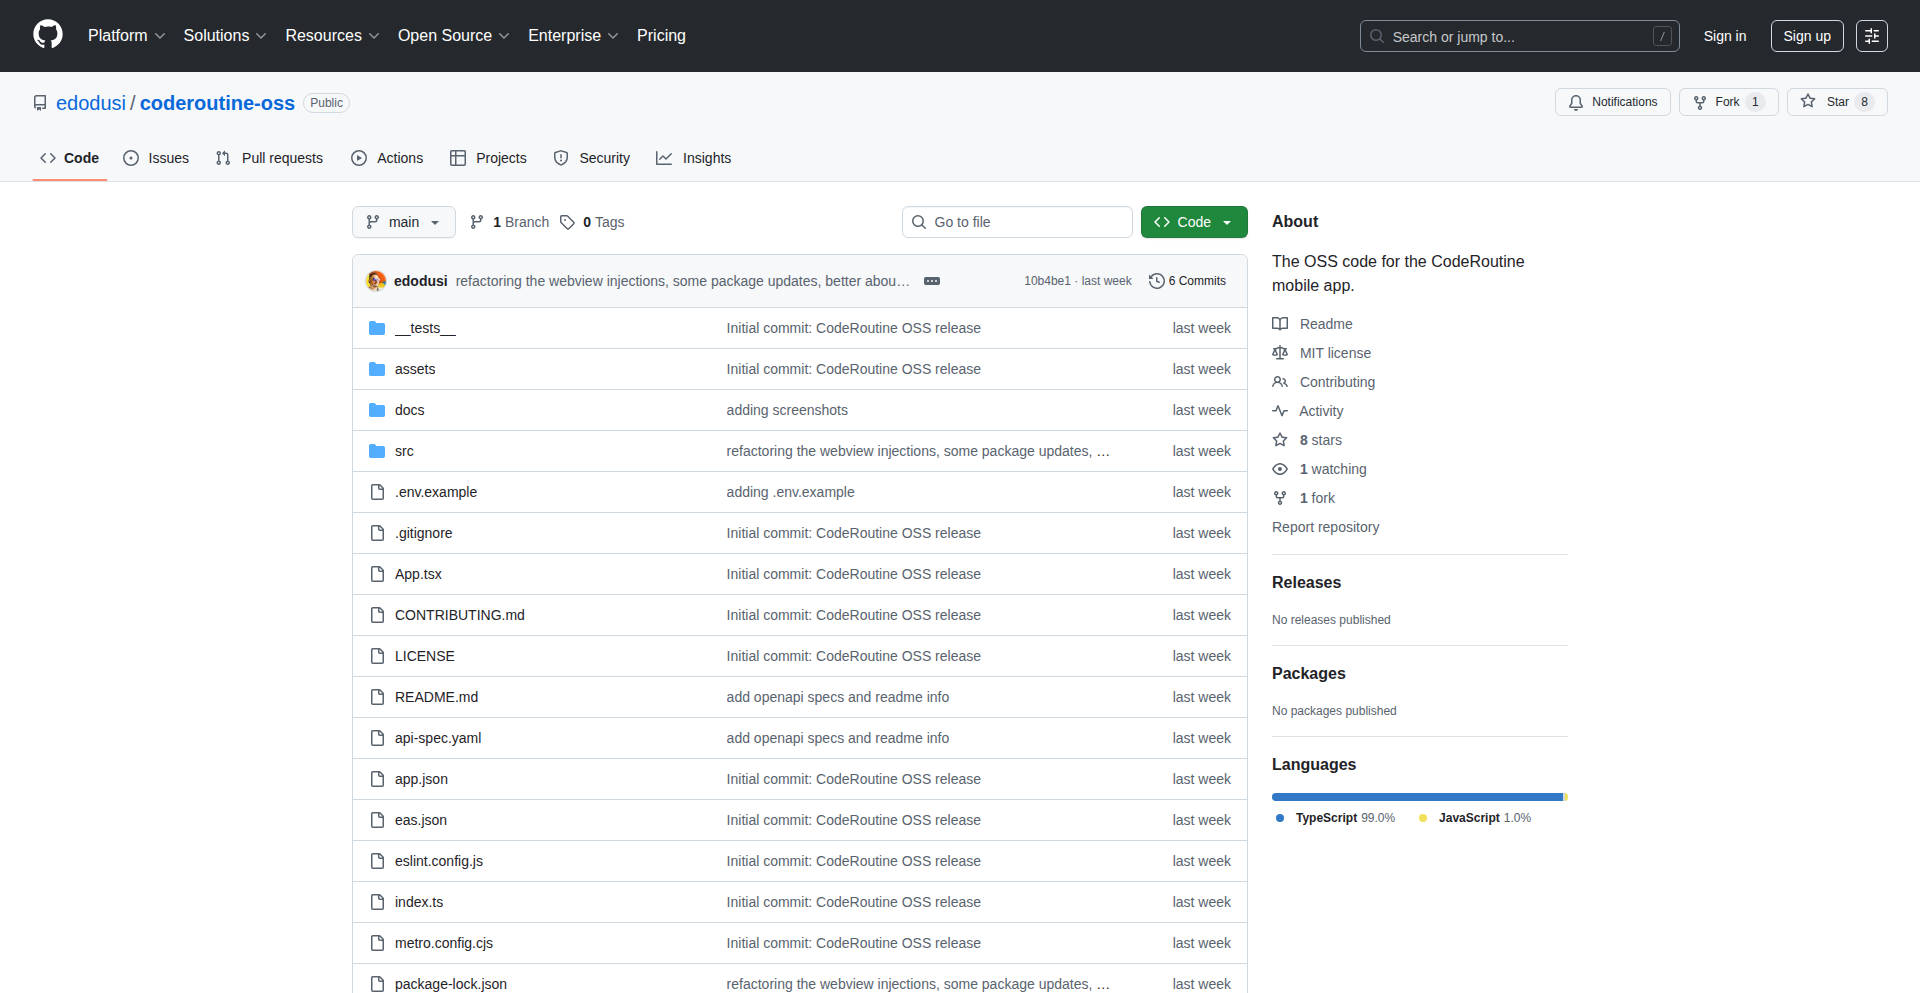Expand the Platform navigation menu
The width and height of the screenshot is (1920, 993).
126,36
